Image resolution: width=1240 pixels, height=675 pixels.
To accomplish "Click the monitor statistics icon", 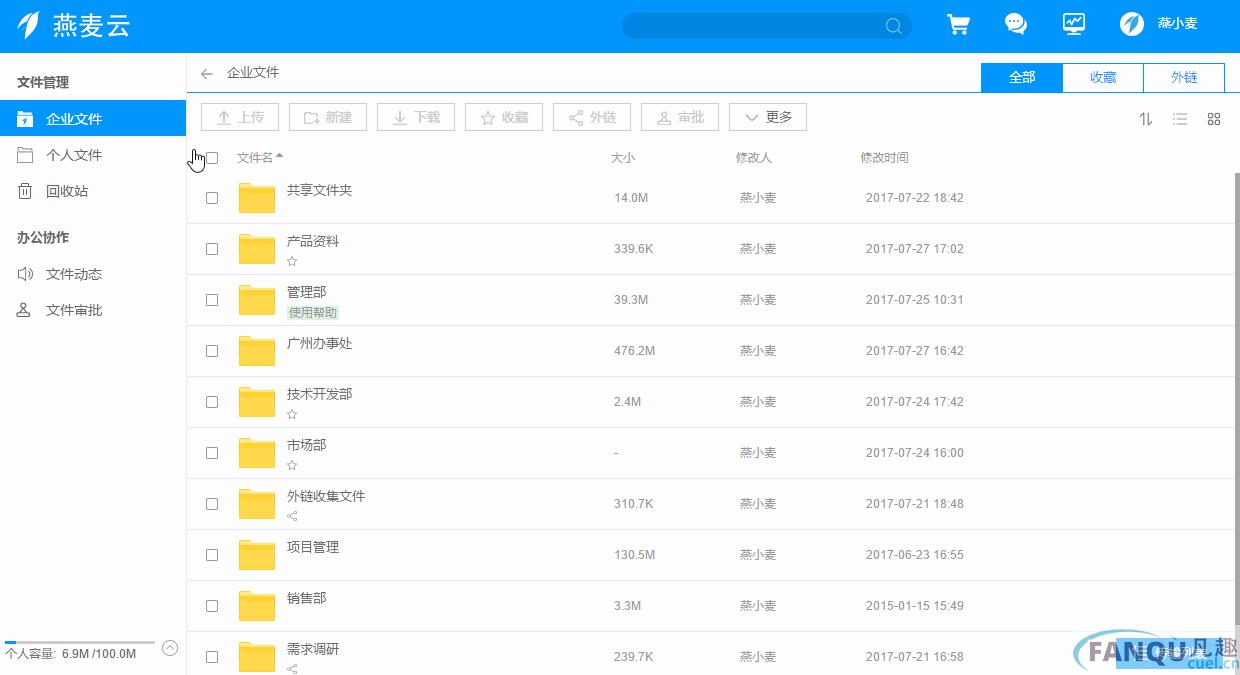I will pos(1074,25).
